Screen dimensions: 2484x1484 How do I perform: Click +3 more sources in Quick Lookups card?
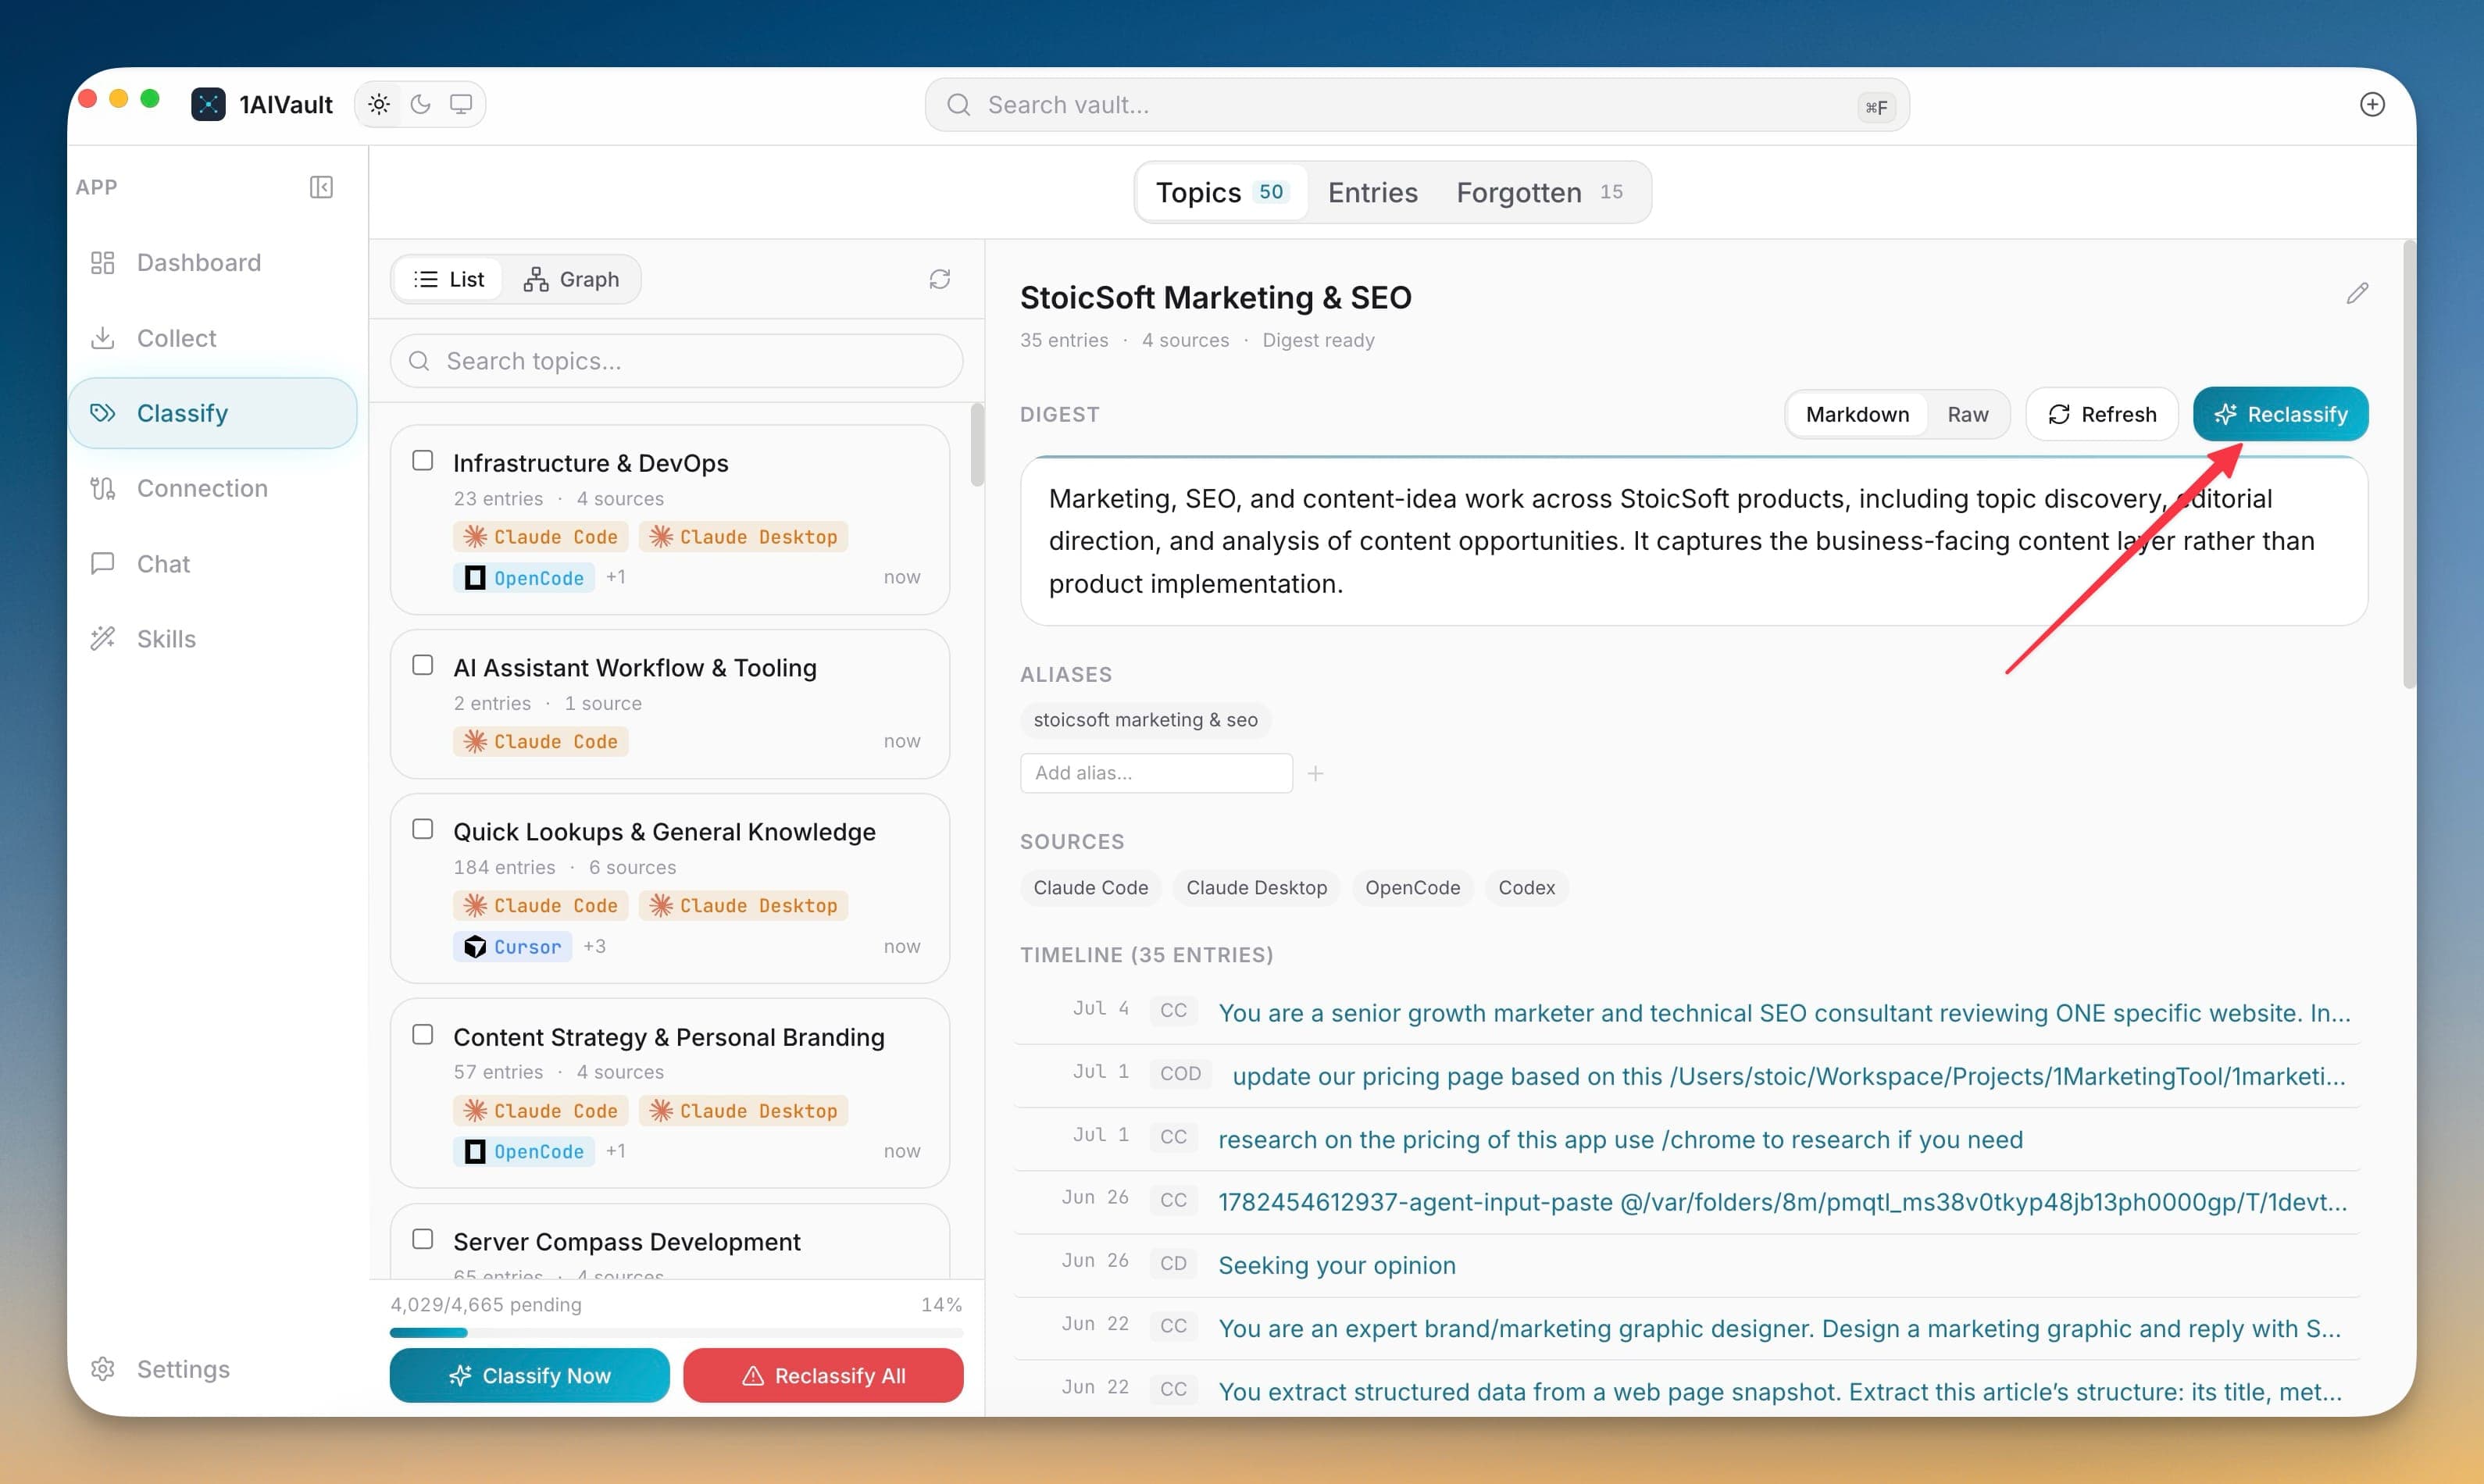594,946
